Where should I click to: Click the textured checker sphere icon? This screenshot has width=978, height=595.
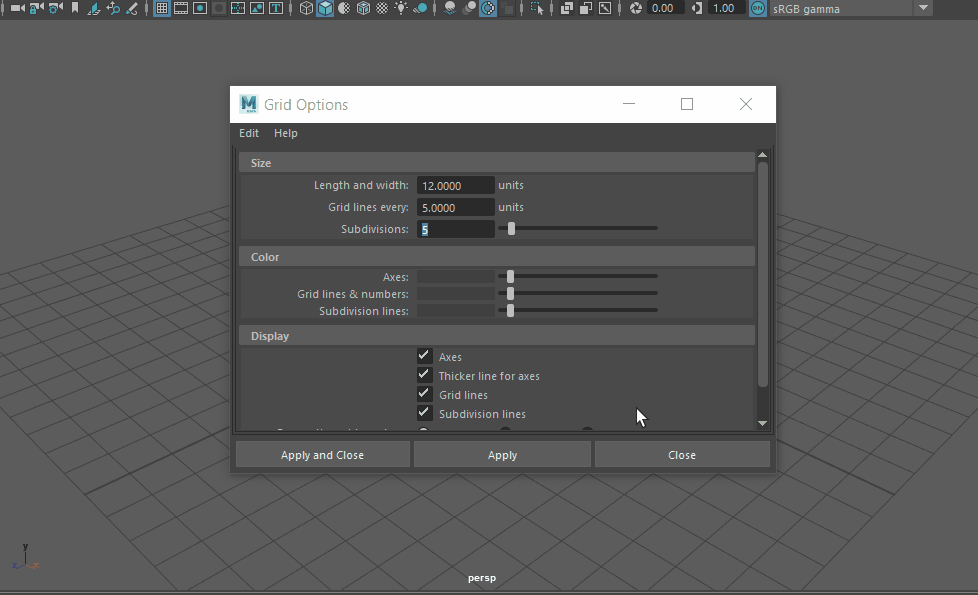382,8
